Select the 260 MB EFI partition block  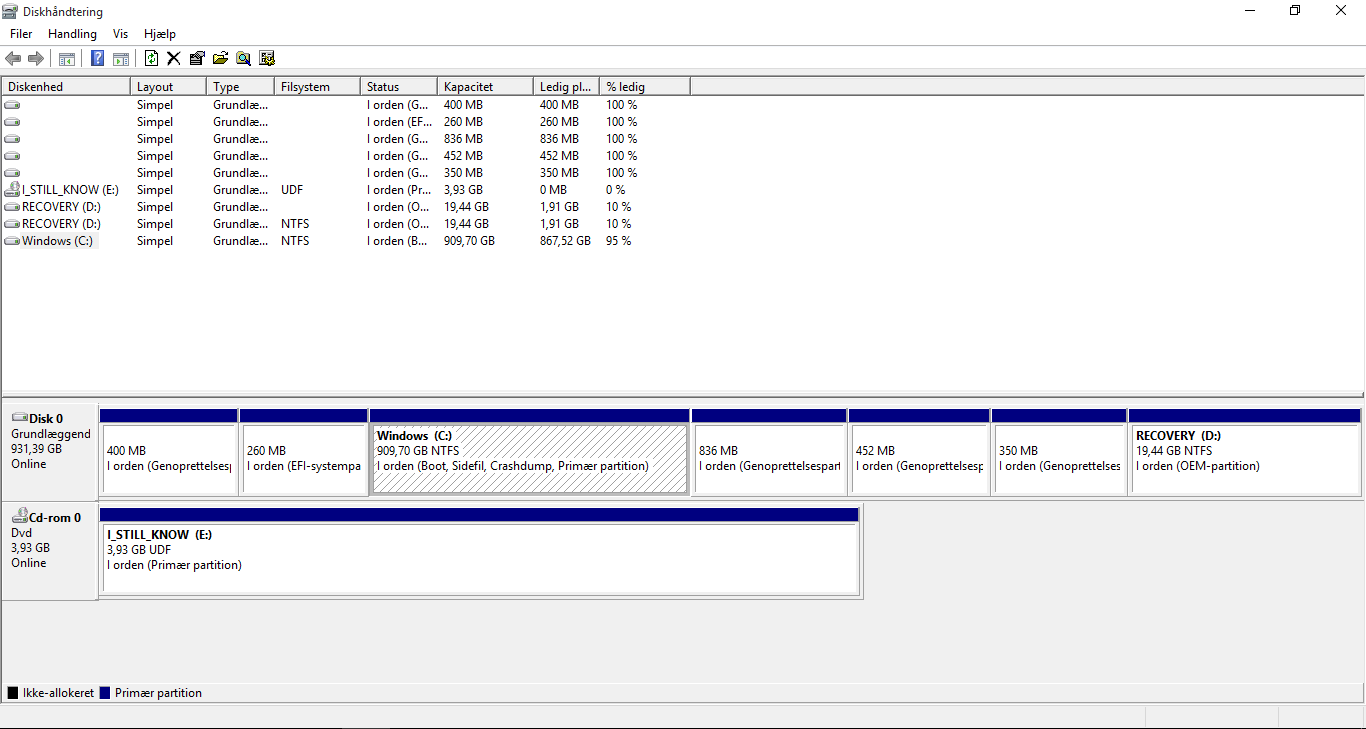click(304, 451)
